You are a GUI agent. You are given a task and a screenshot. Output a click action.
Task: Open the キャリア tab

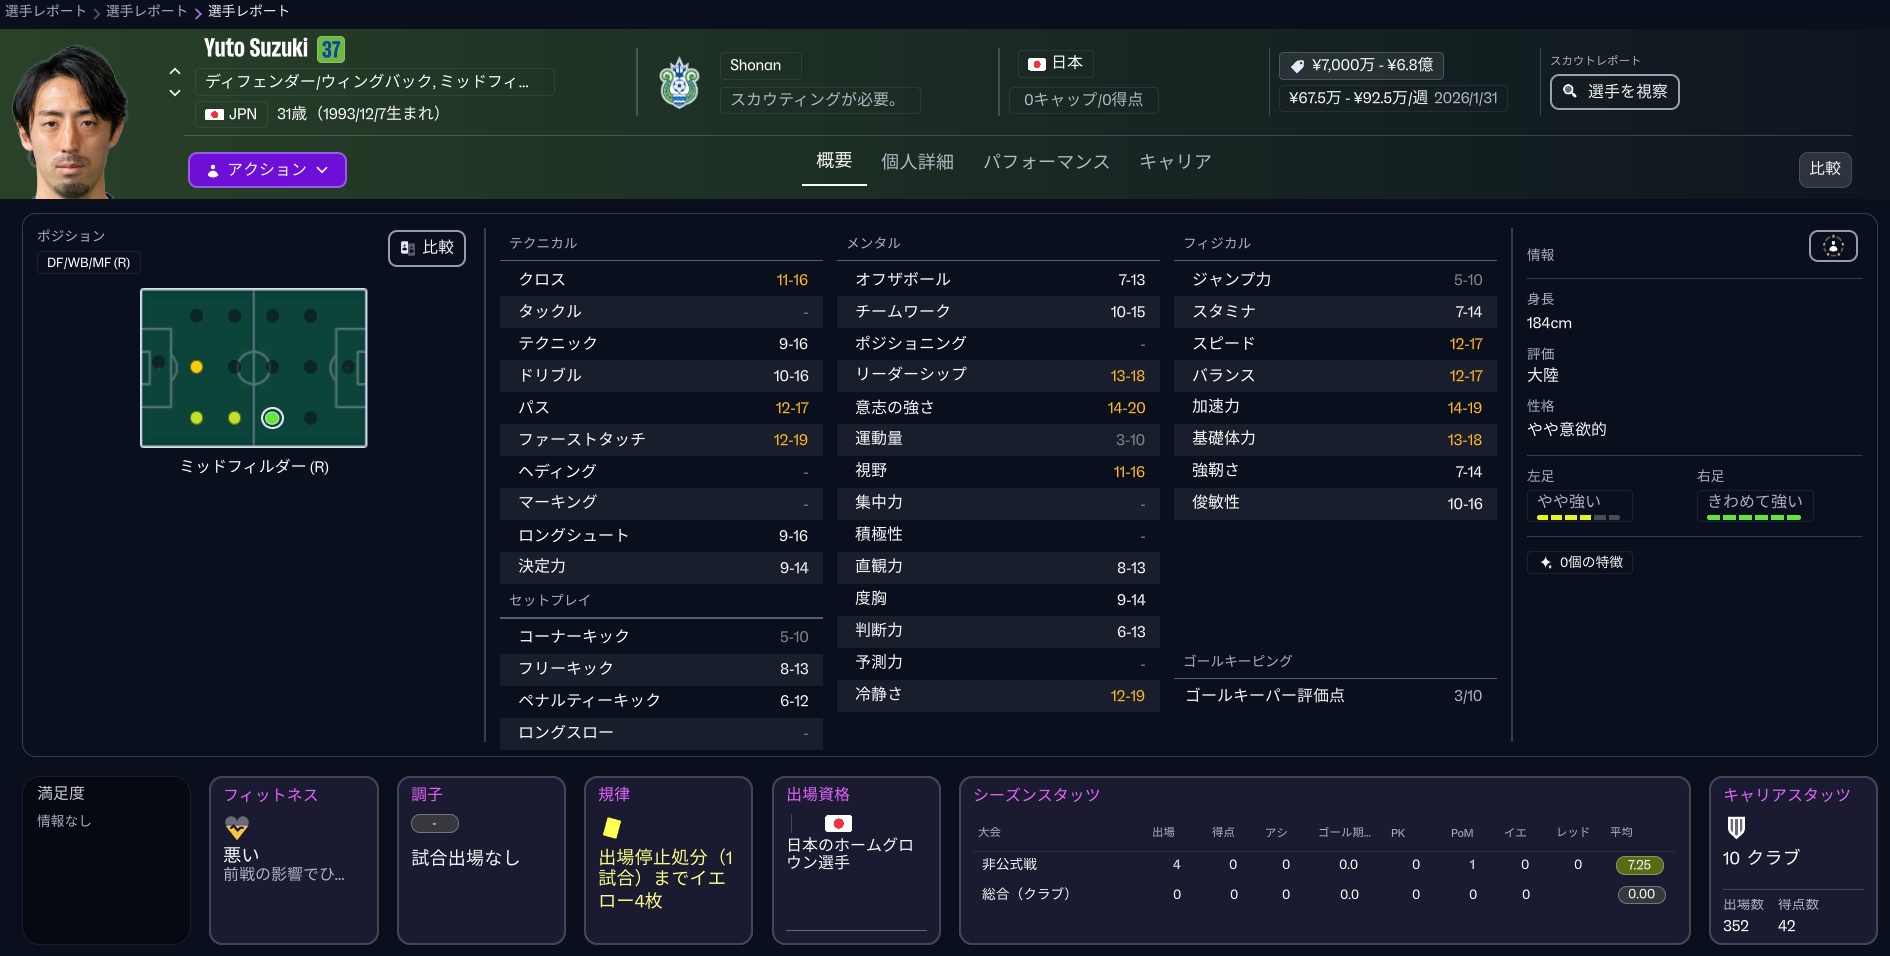[x=1175, y=162]
